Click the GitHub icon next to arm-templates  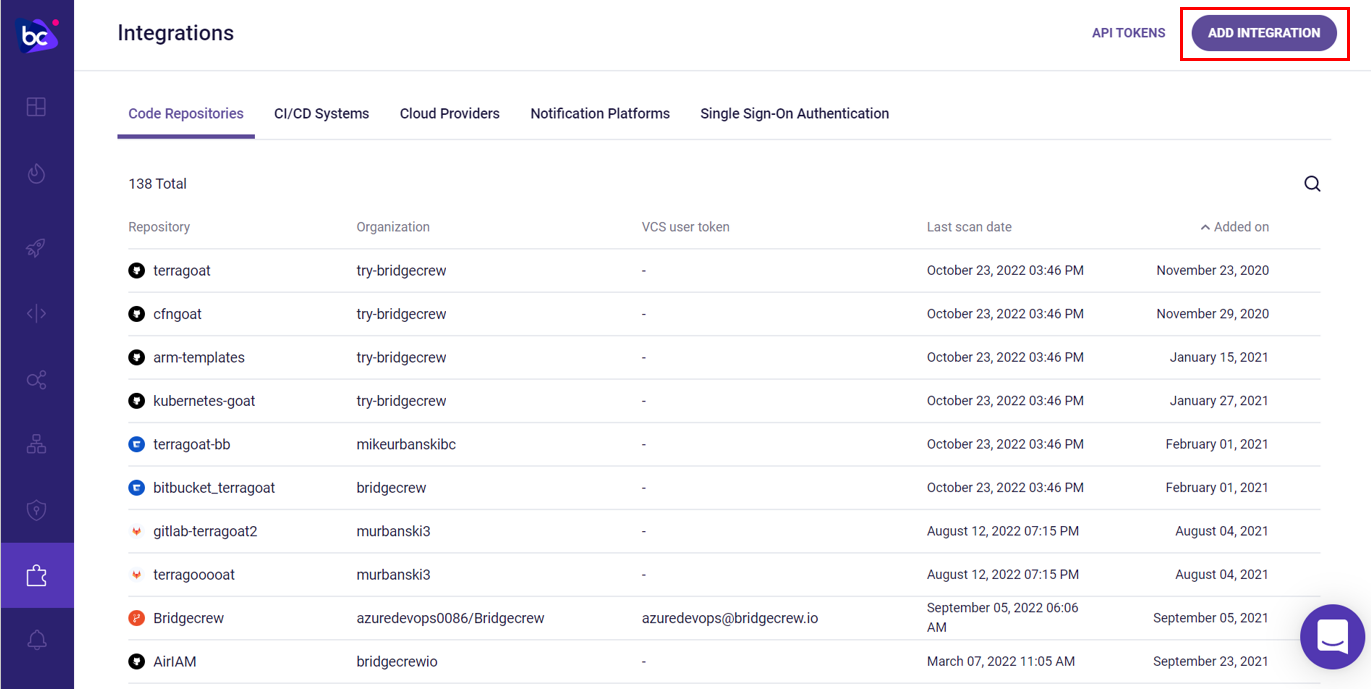[137, 358]
